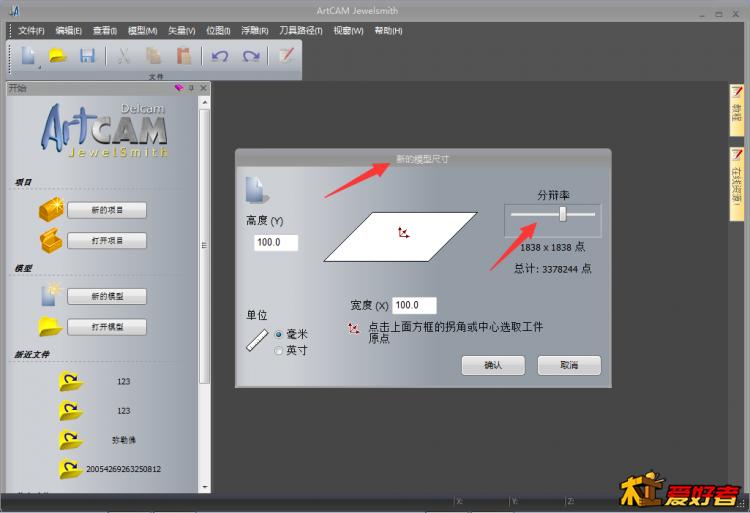Open the 刀具路径(T) menu

300,31
